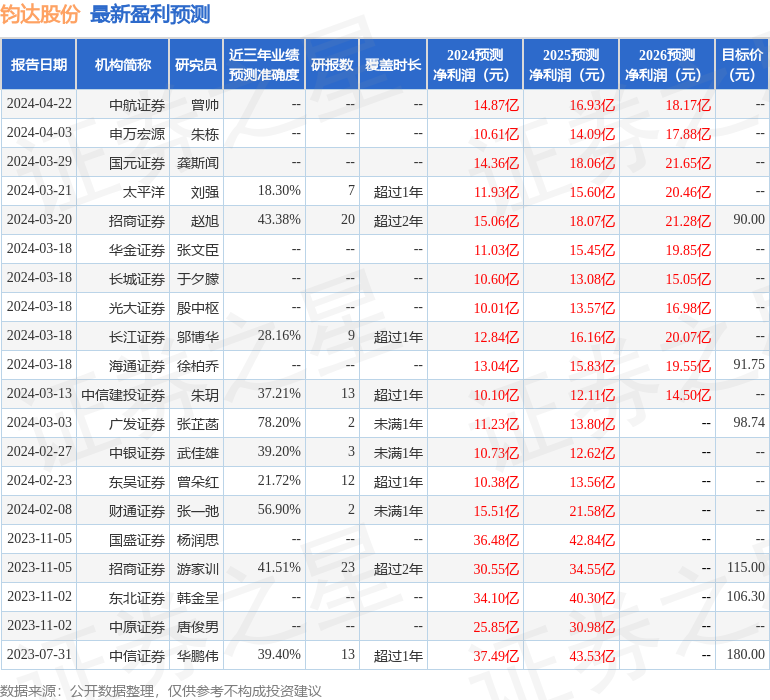Select the 目标价 column header
This screenshot has height=700, width=770.
point(742,64)
